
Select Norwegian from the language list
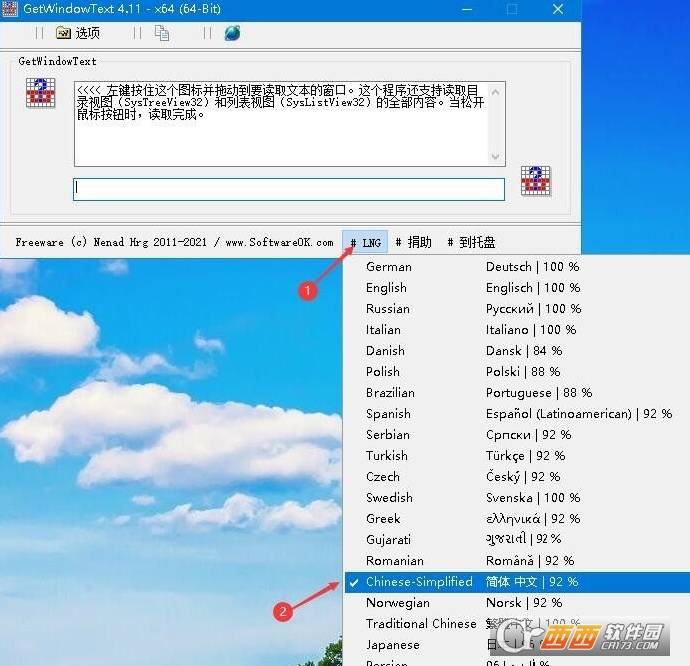click(x=397, y=603)
